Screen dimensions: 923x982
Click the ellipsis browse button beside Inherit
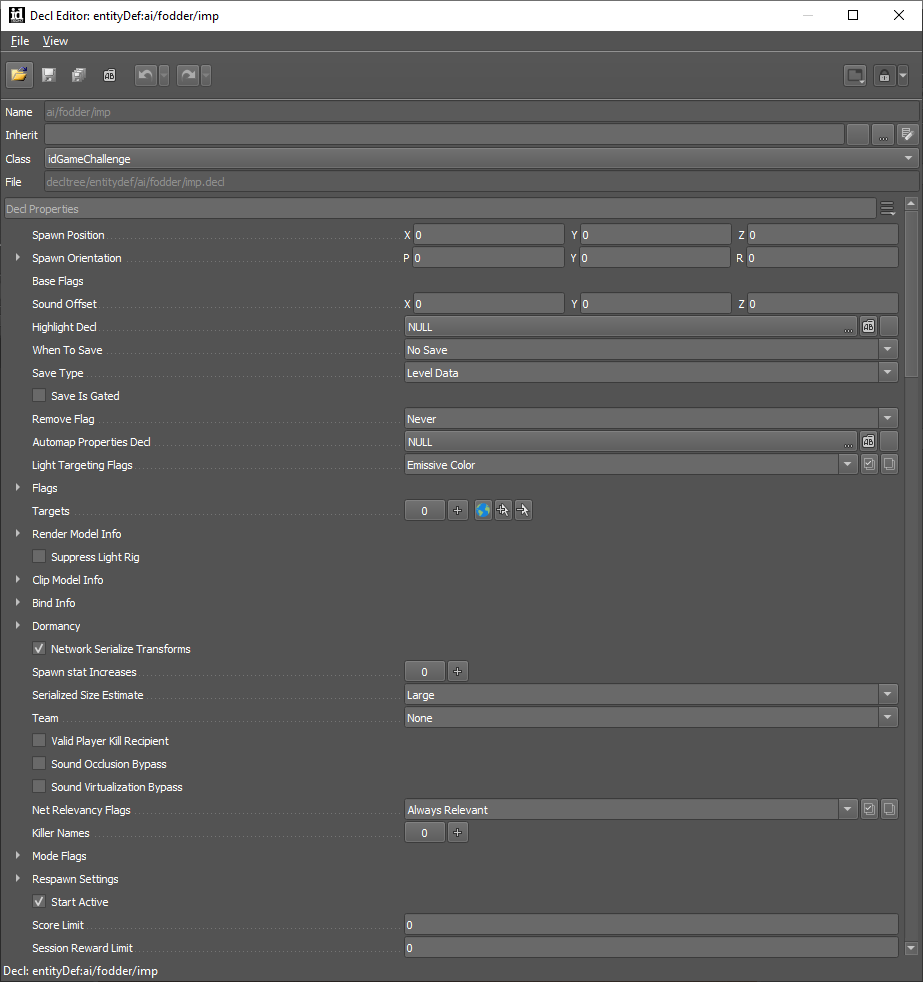883,135
